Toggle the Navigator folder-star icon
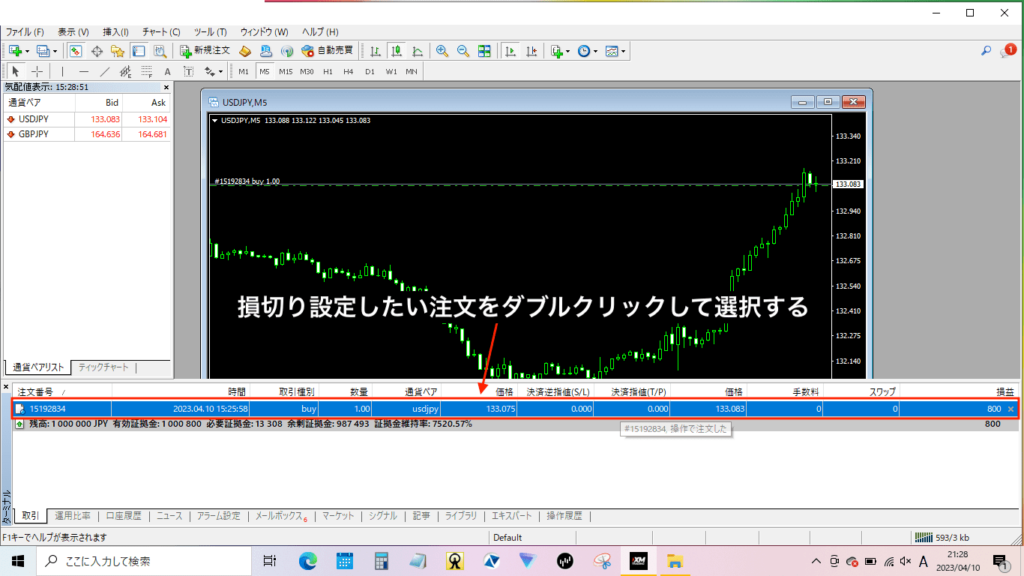 [118, 51]
